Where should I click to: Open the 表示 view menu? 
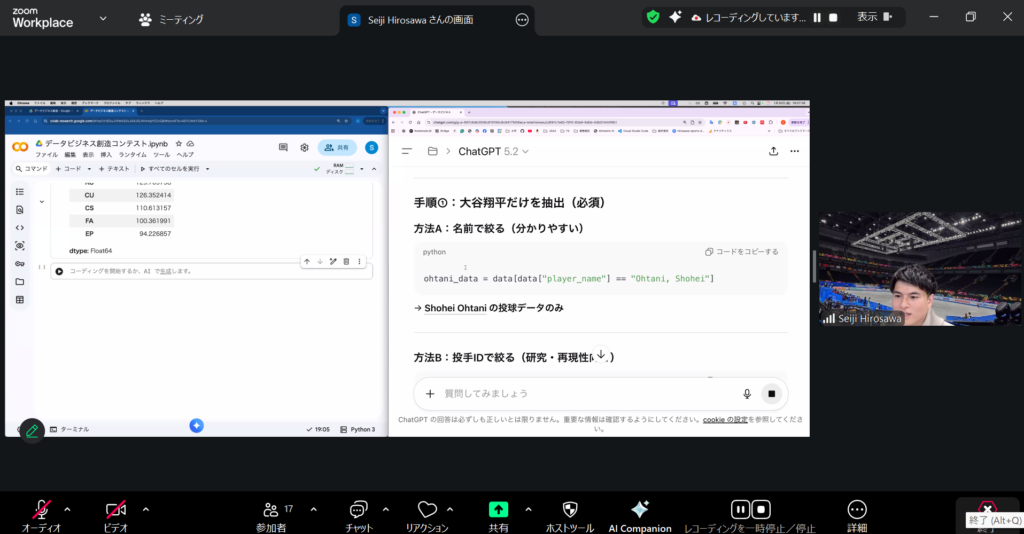pos(867,17)
